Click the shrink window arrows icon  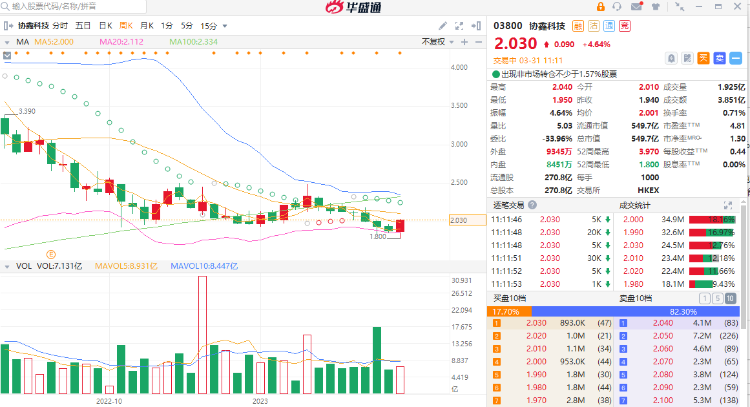(x=679, y=7)
